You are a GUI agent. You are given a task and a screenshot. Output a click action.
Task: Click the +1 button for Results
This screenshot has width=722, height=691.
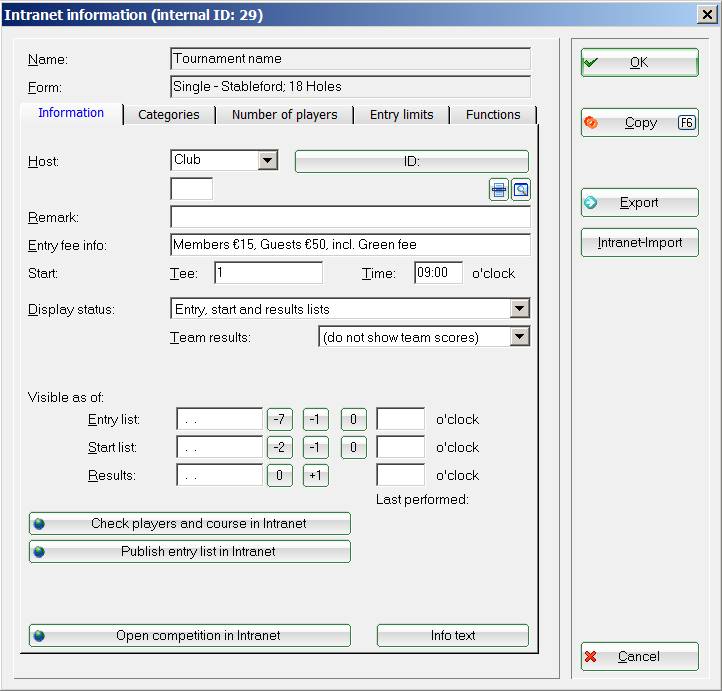[317, 476]
